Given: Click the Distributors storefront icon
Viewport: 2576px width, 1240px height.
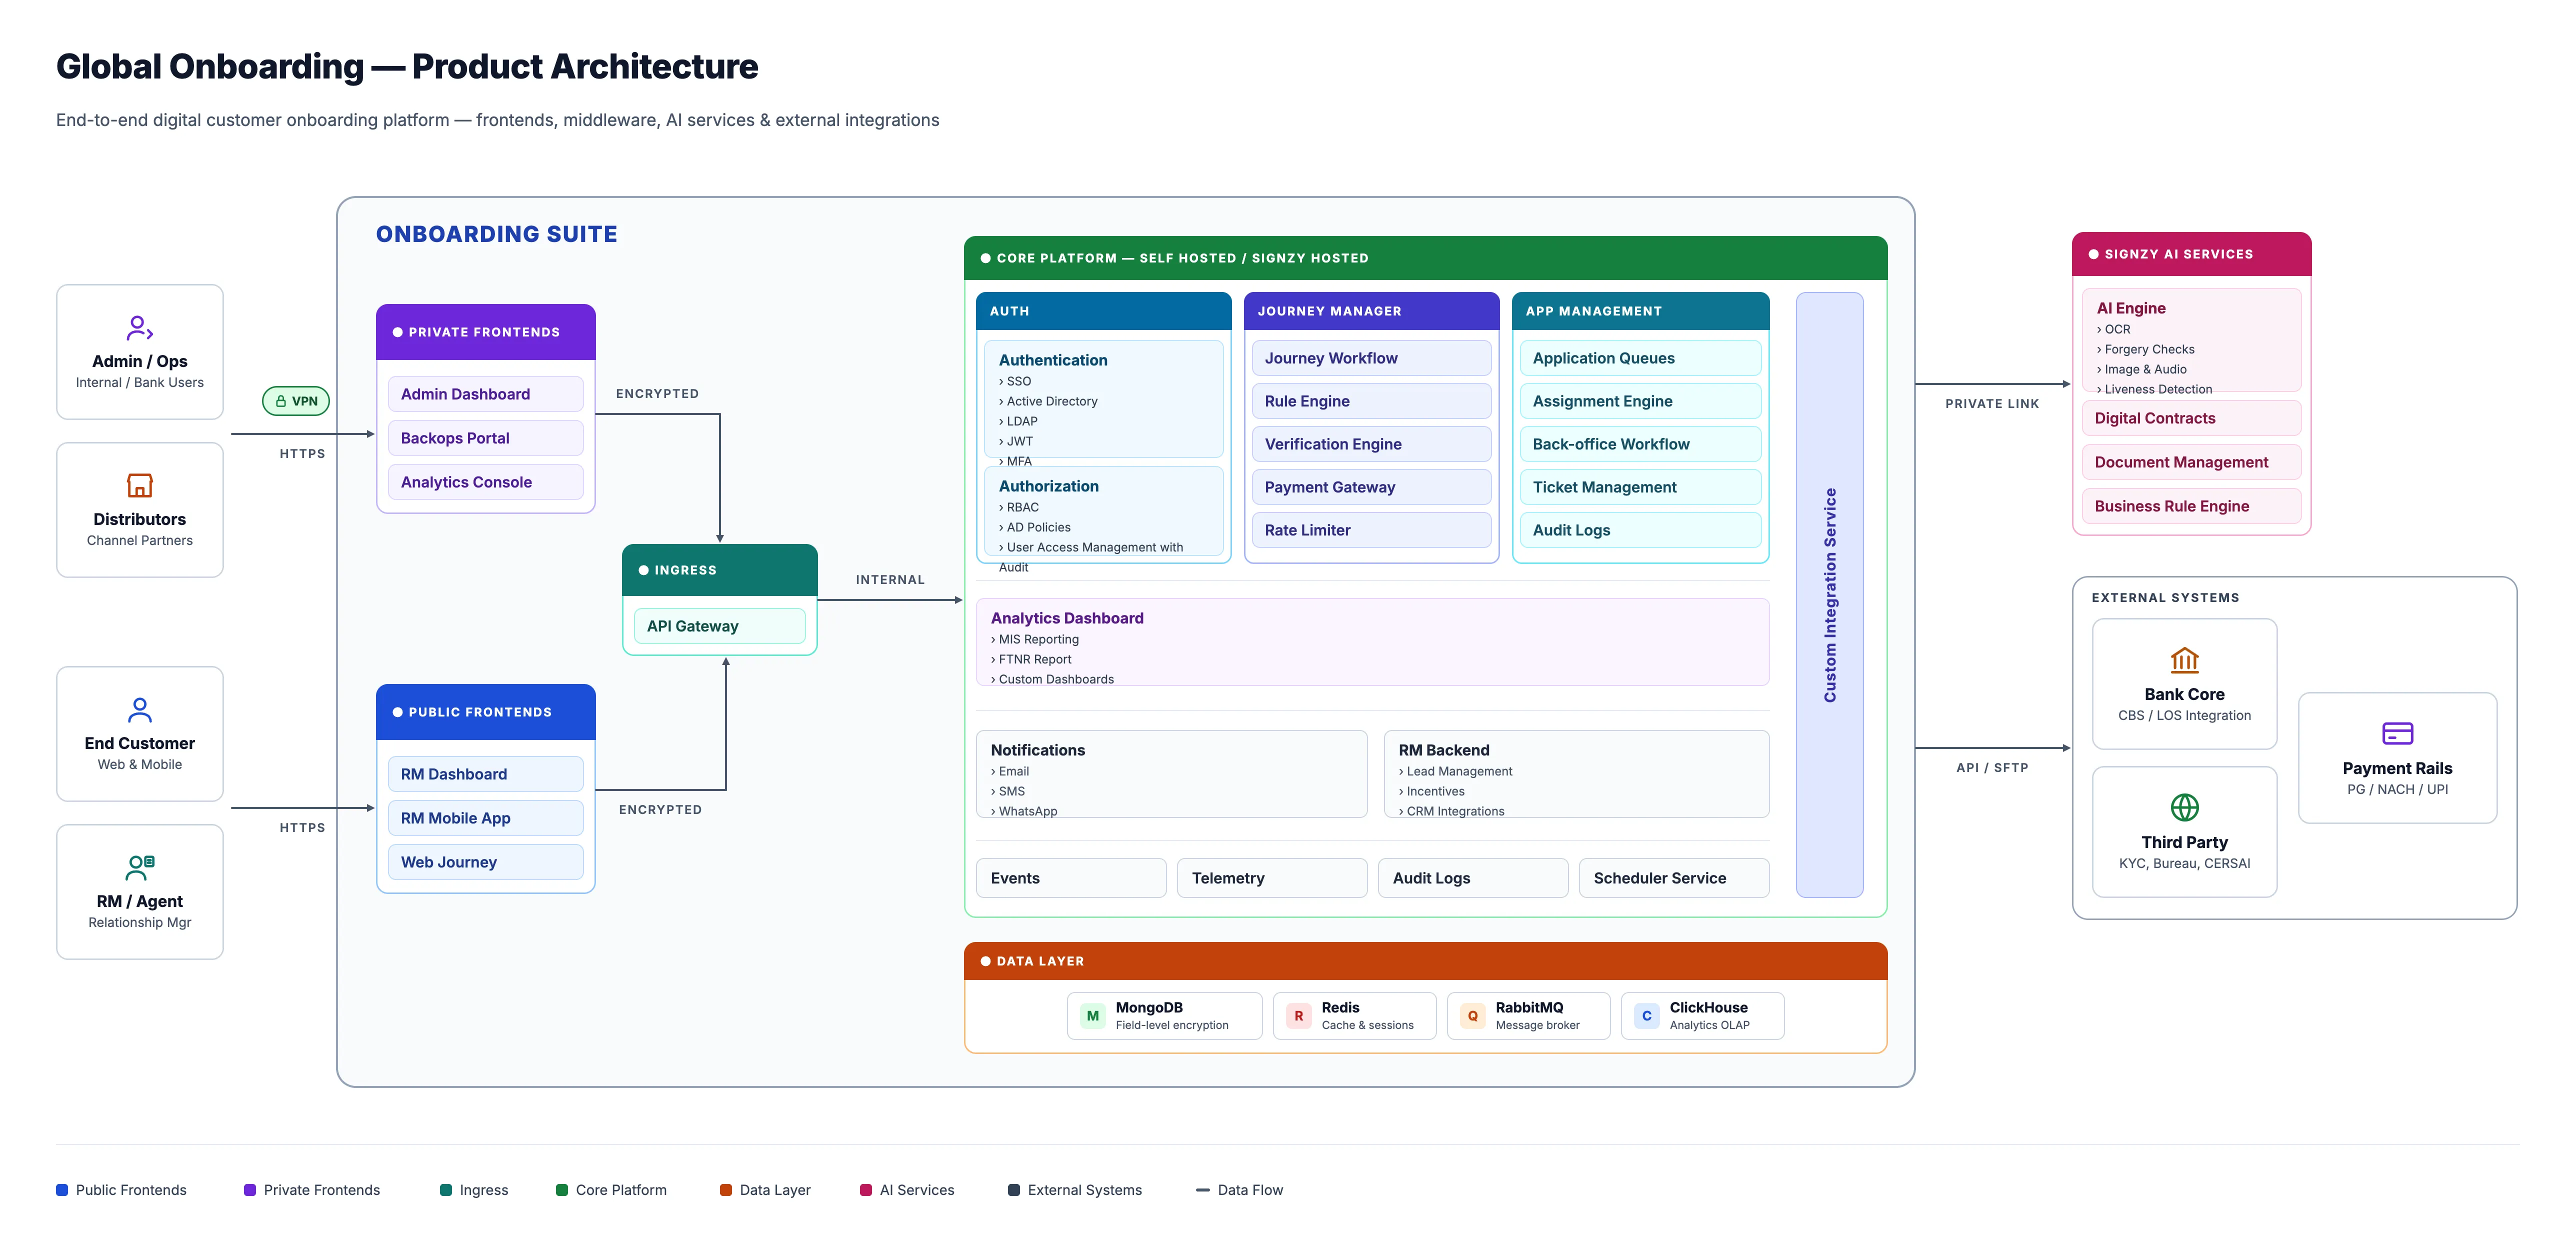Looking at the screenshot, I should (x=140, y=485).
